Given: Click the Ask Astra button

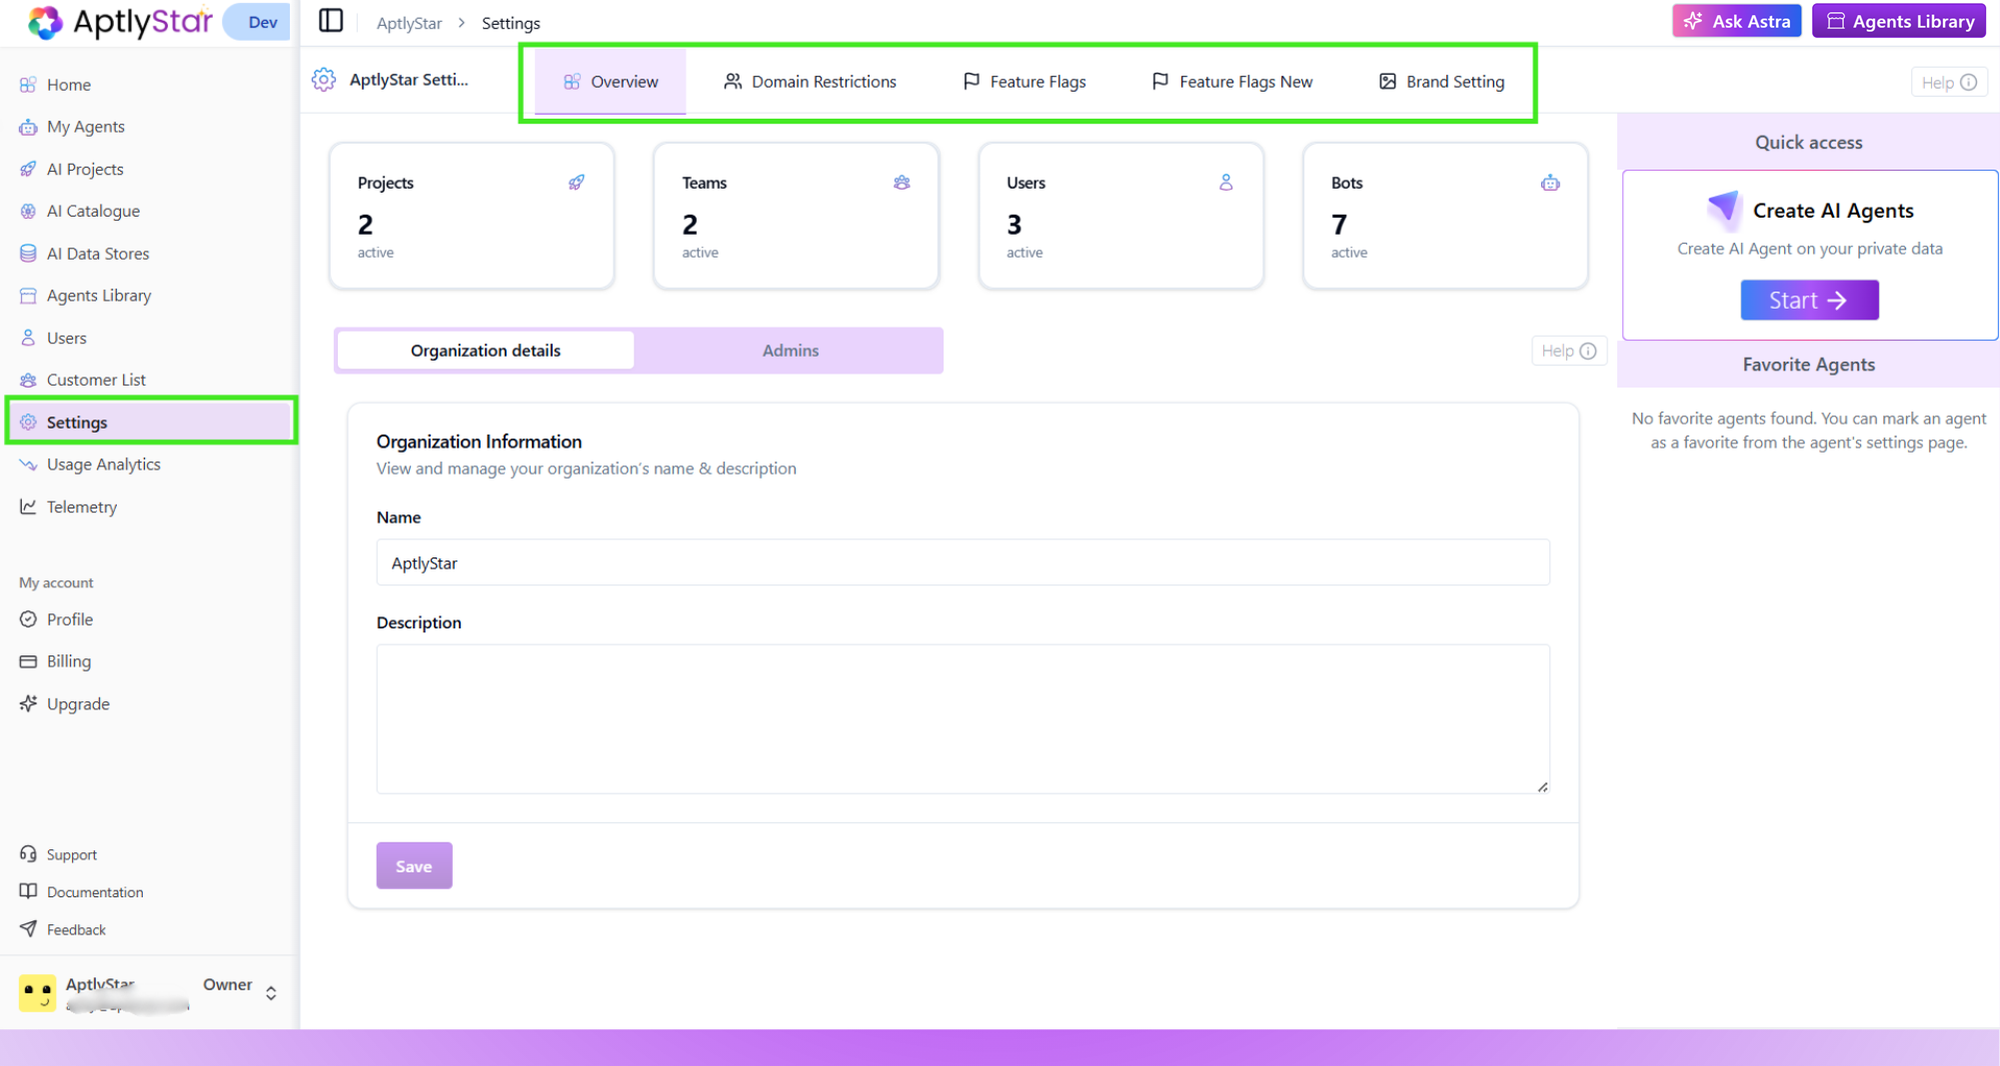Looking at the screenshot, I should pyautogui.click(x=1736, y=20).
